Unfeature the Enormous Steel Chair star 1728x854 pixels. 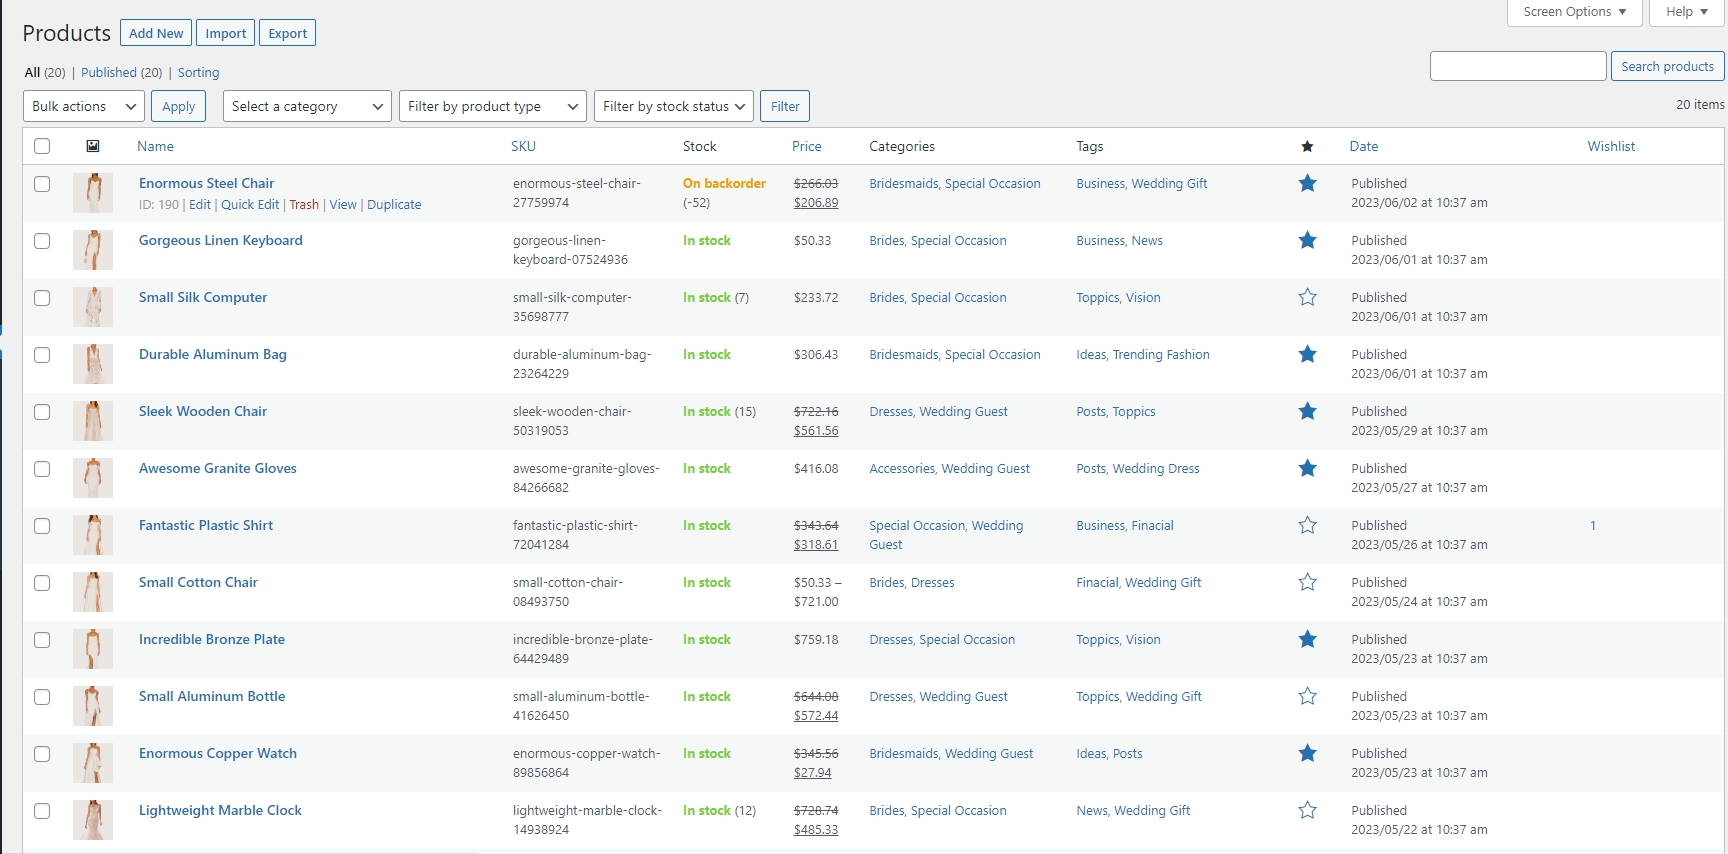tap(1307, 184)
